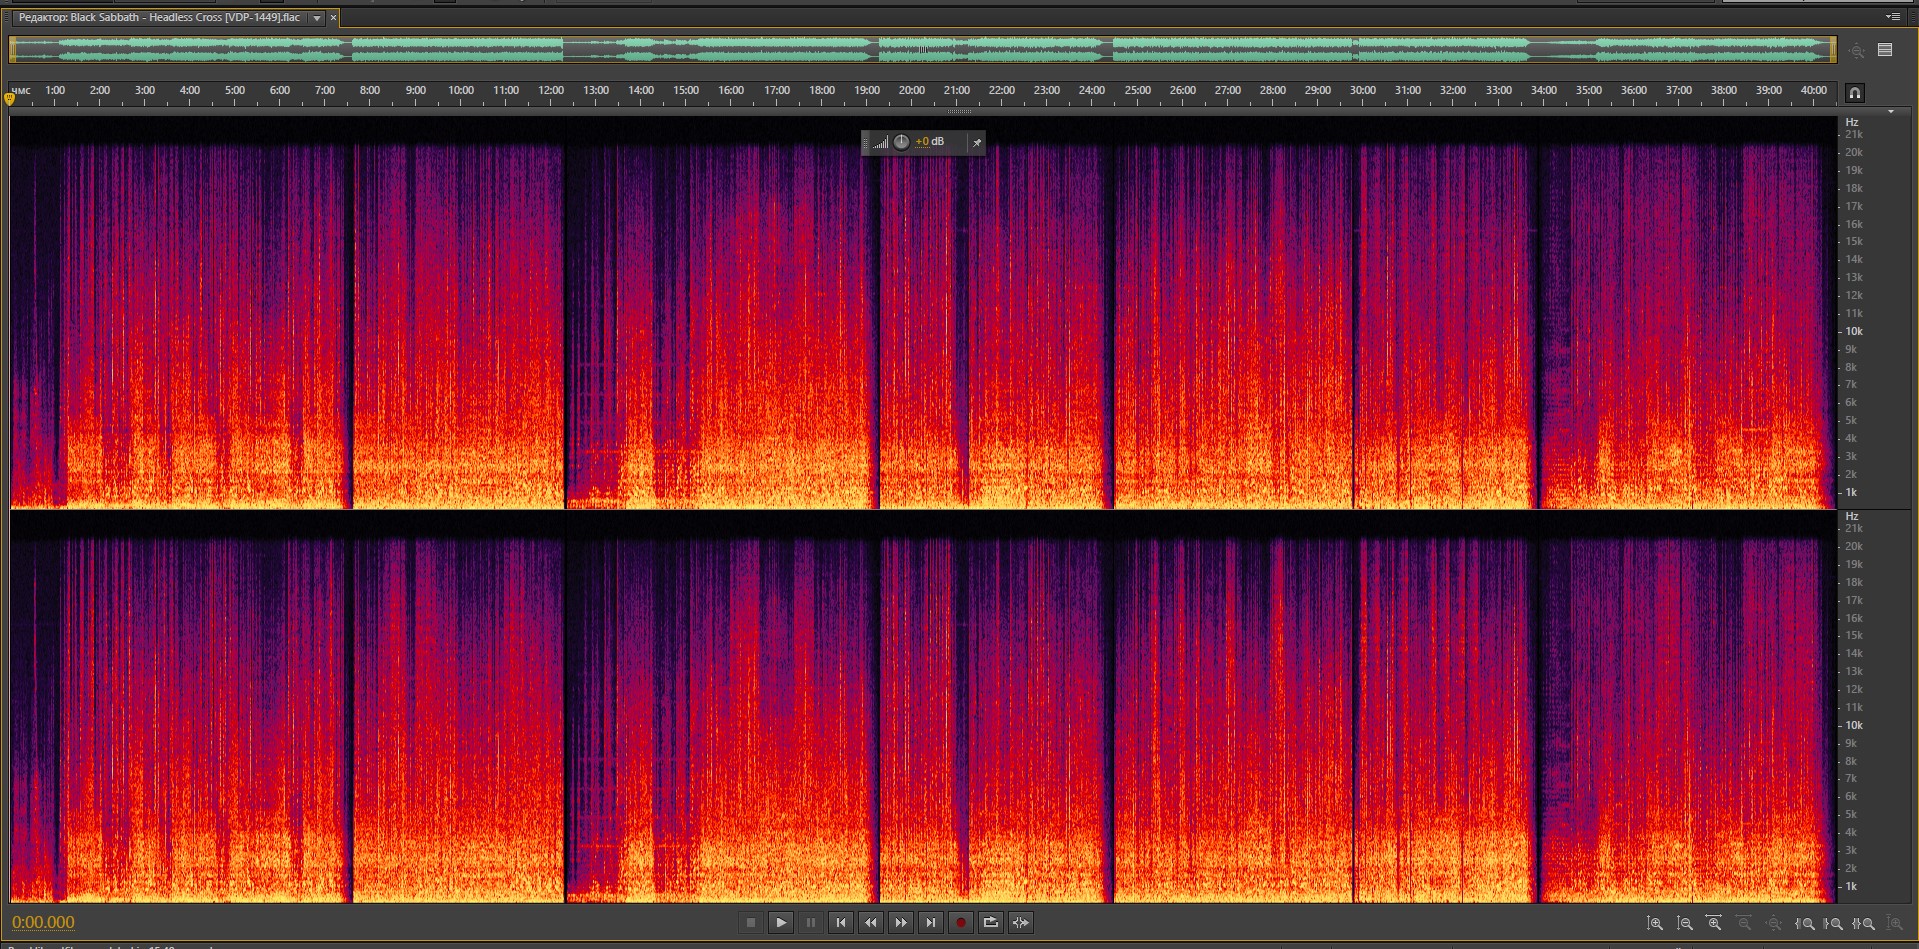The height and width of the screenshot is (949, 1919).
Task: Click the 20:00 mark on the timeline ruler
Action: click(911, 91)
